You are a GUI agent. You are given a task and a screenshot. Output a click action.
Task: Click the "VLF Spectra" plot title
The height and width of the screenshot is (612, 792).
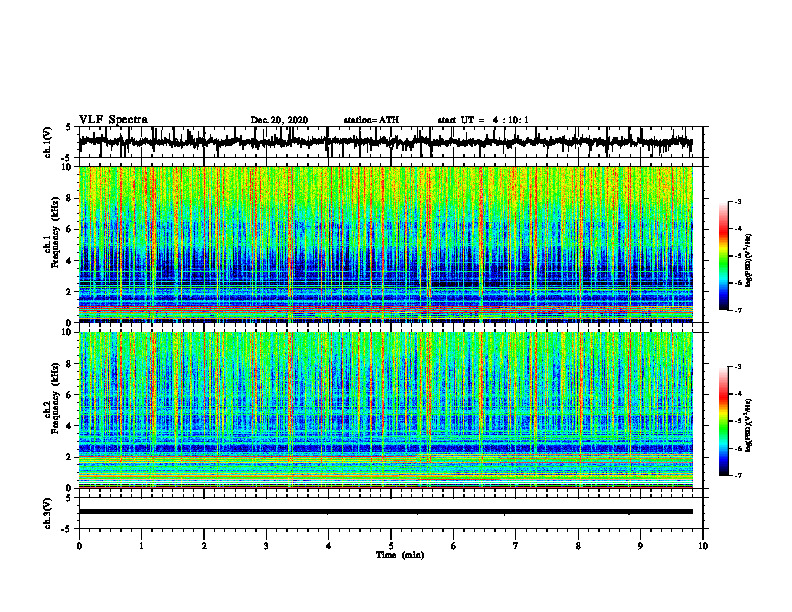pos(113,120)
